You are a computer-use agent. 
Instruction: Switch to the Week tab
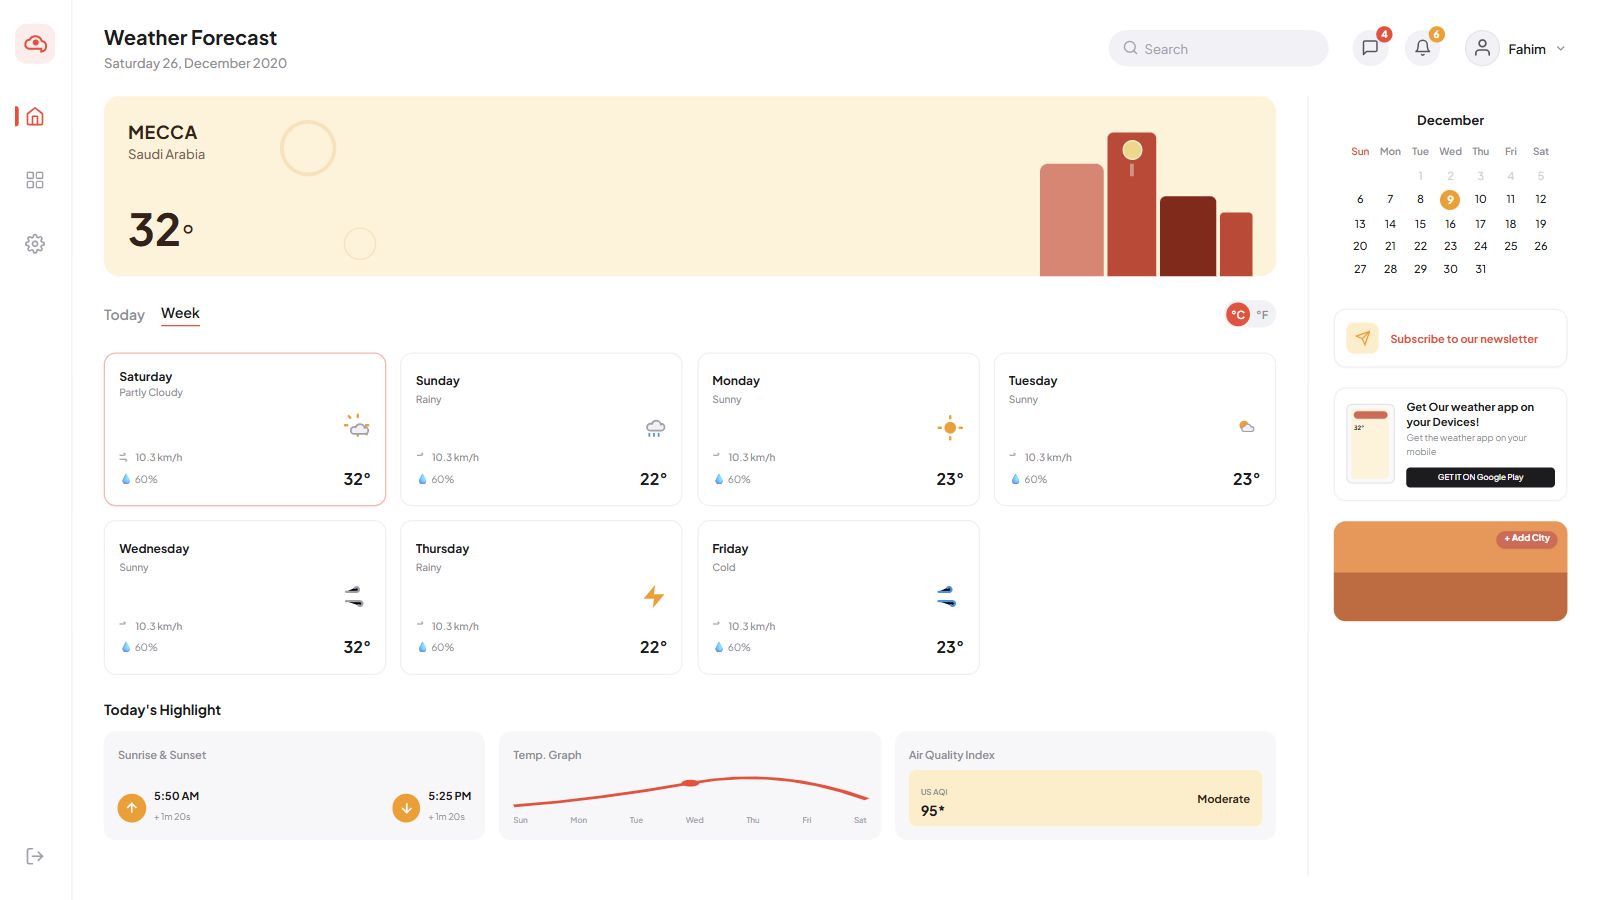(180, 314)
